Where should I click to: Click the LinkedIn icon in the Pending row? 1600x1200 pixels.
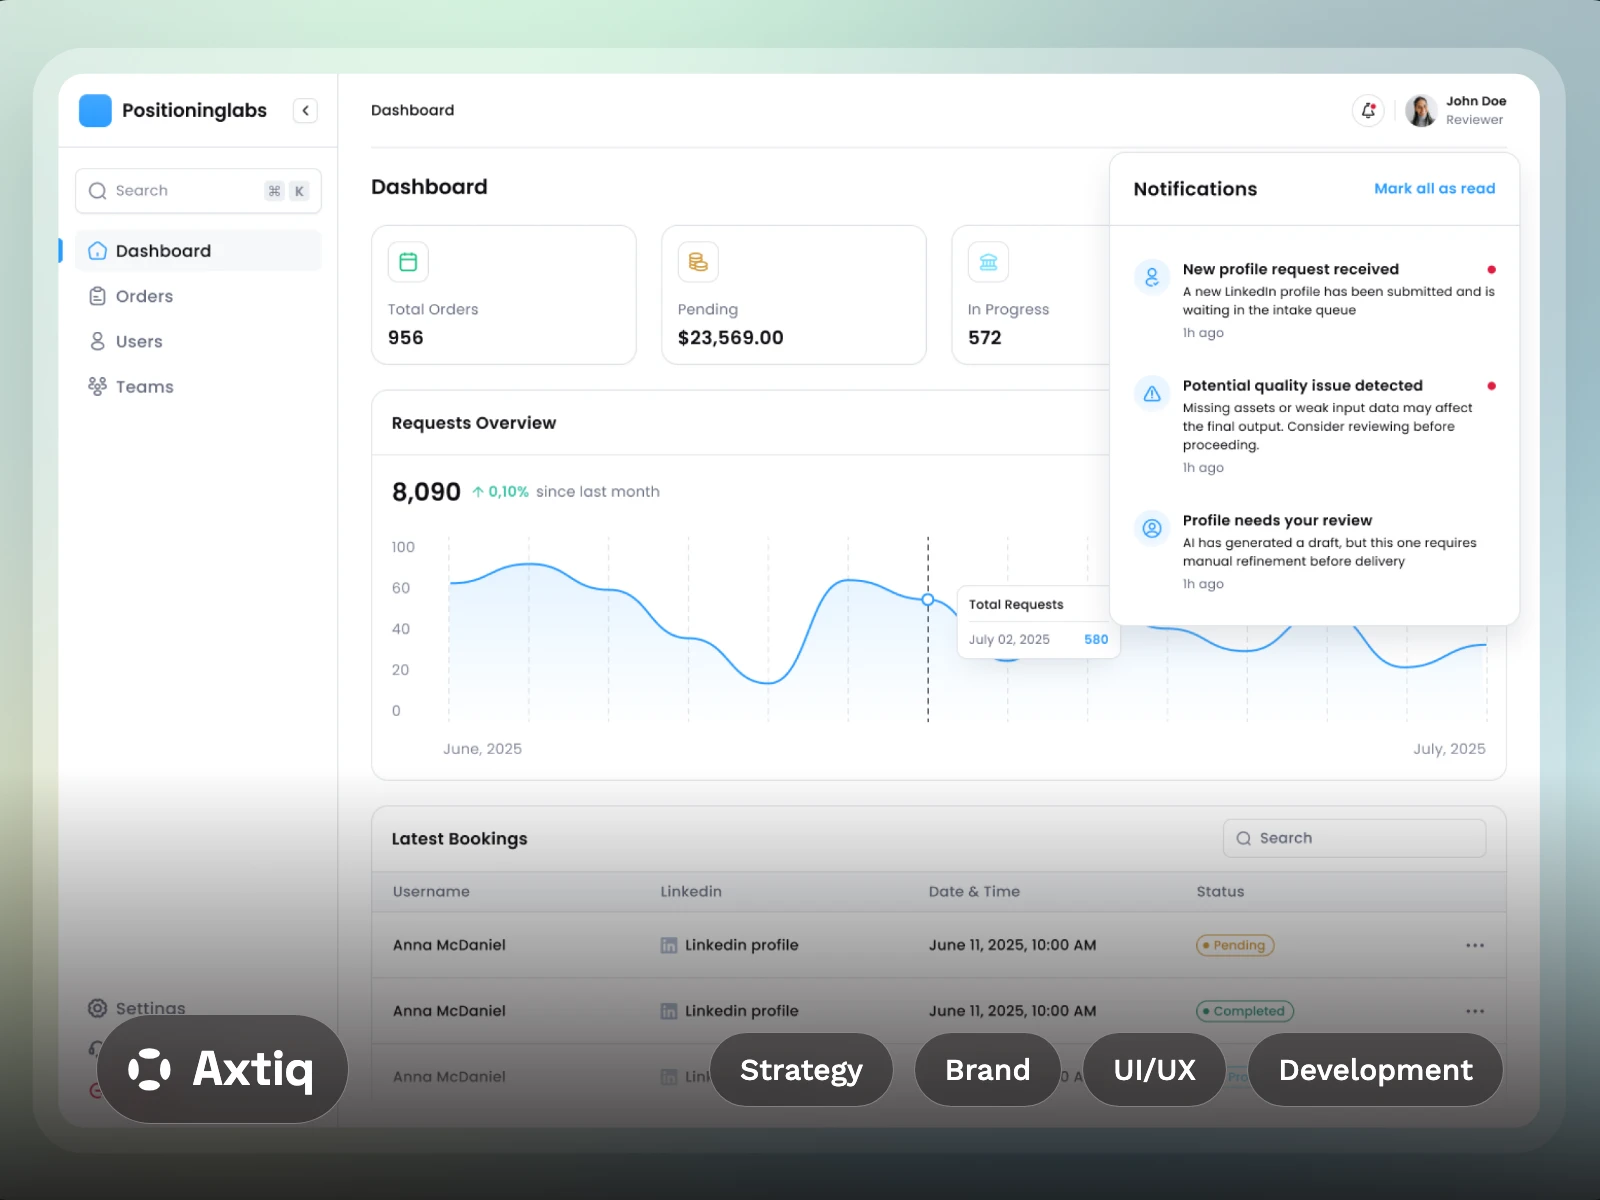668,945
